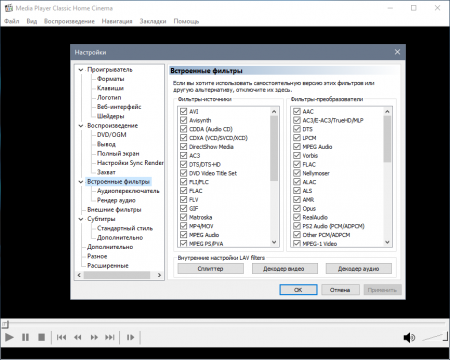Skip to next track icon
Image resolution: width=450 pixels, height=360 pixels.
pos(110,337)
